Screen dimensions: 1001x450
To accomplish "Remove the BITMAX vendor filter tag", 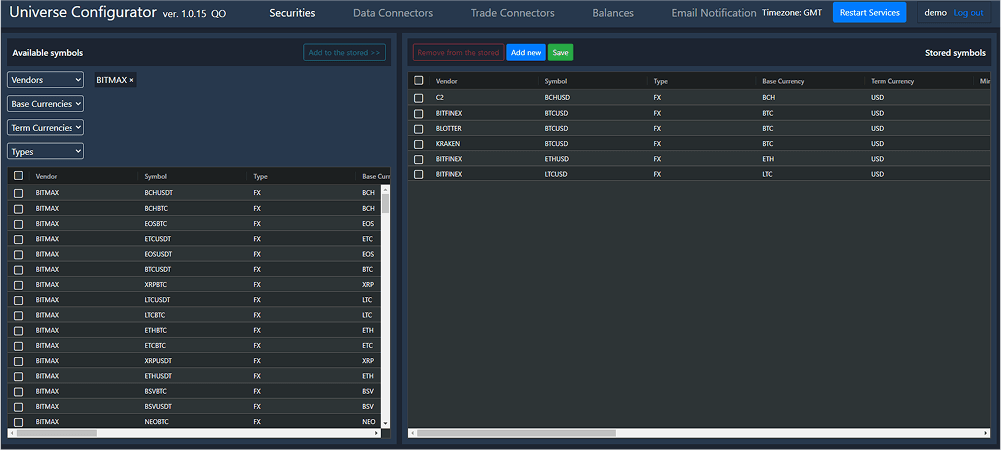I will point(131,80).
